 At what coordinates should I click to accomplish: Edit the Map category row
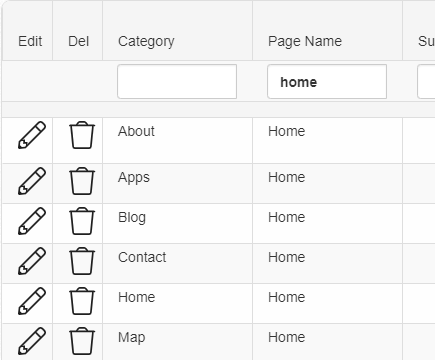pos(32,341)
